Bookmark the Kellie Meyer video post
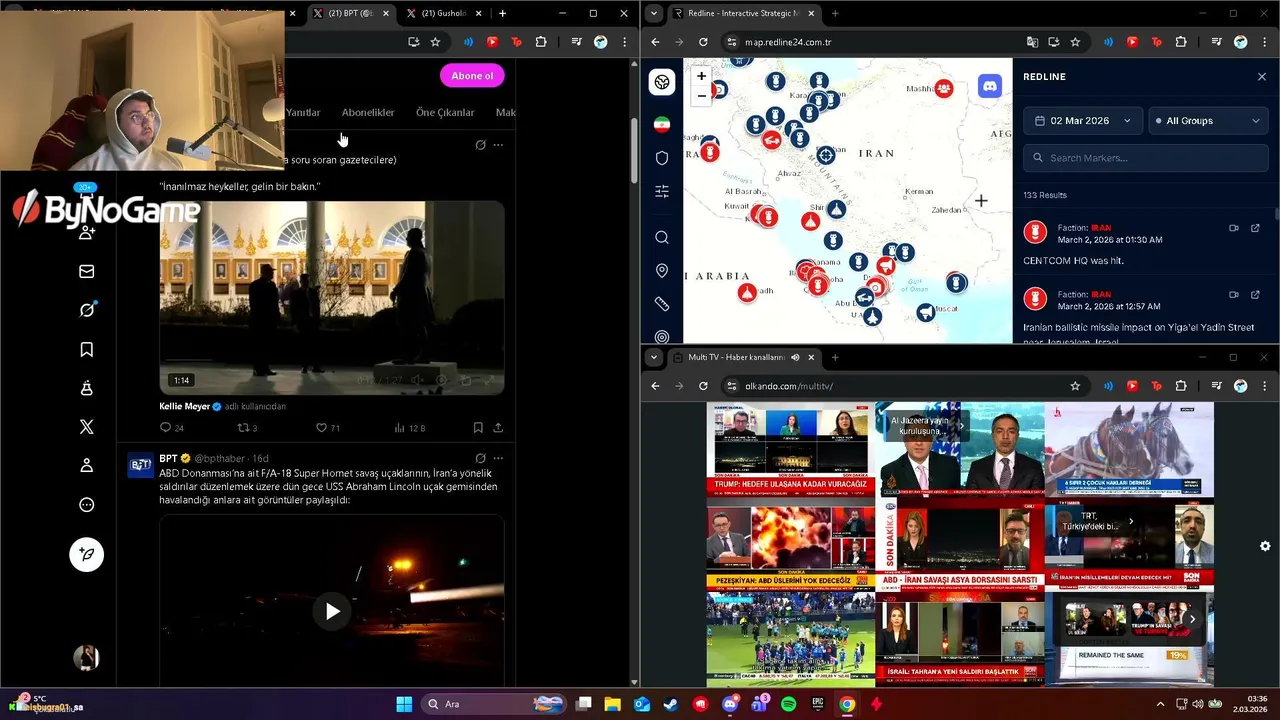Screen dimensions: 1280x720 click(x=478, y=428)
